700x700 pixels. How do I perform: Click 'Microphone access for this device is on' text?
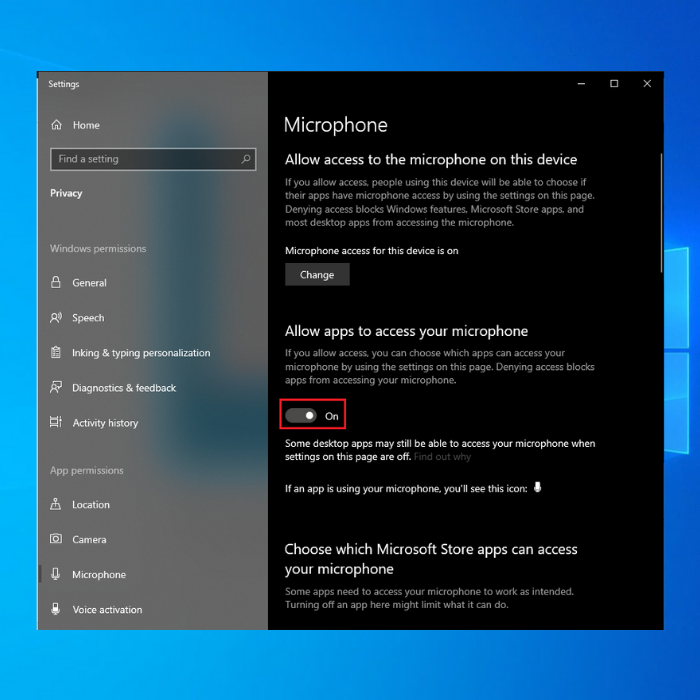point(371,250)
